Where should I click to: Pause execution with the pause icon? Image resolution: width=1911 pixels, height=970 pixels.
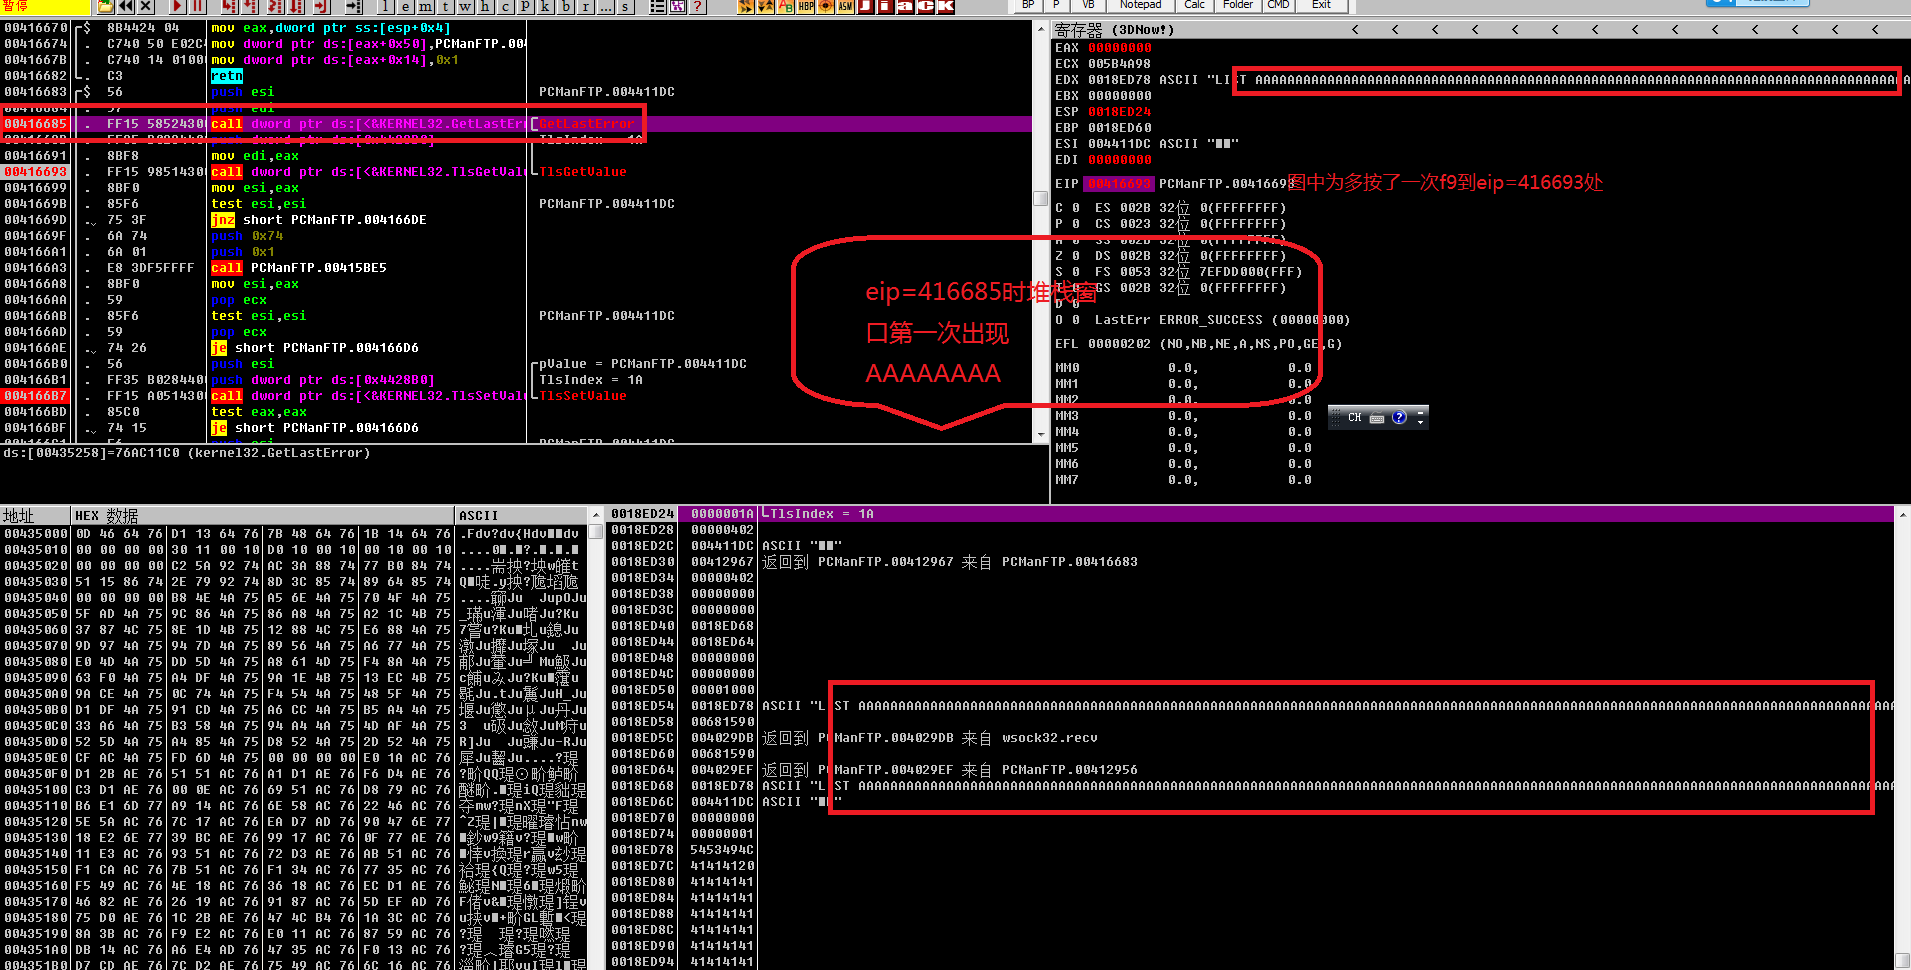pos(197,6)
